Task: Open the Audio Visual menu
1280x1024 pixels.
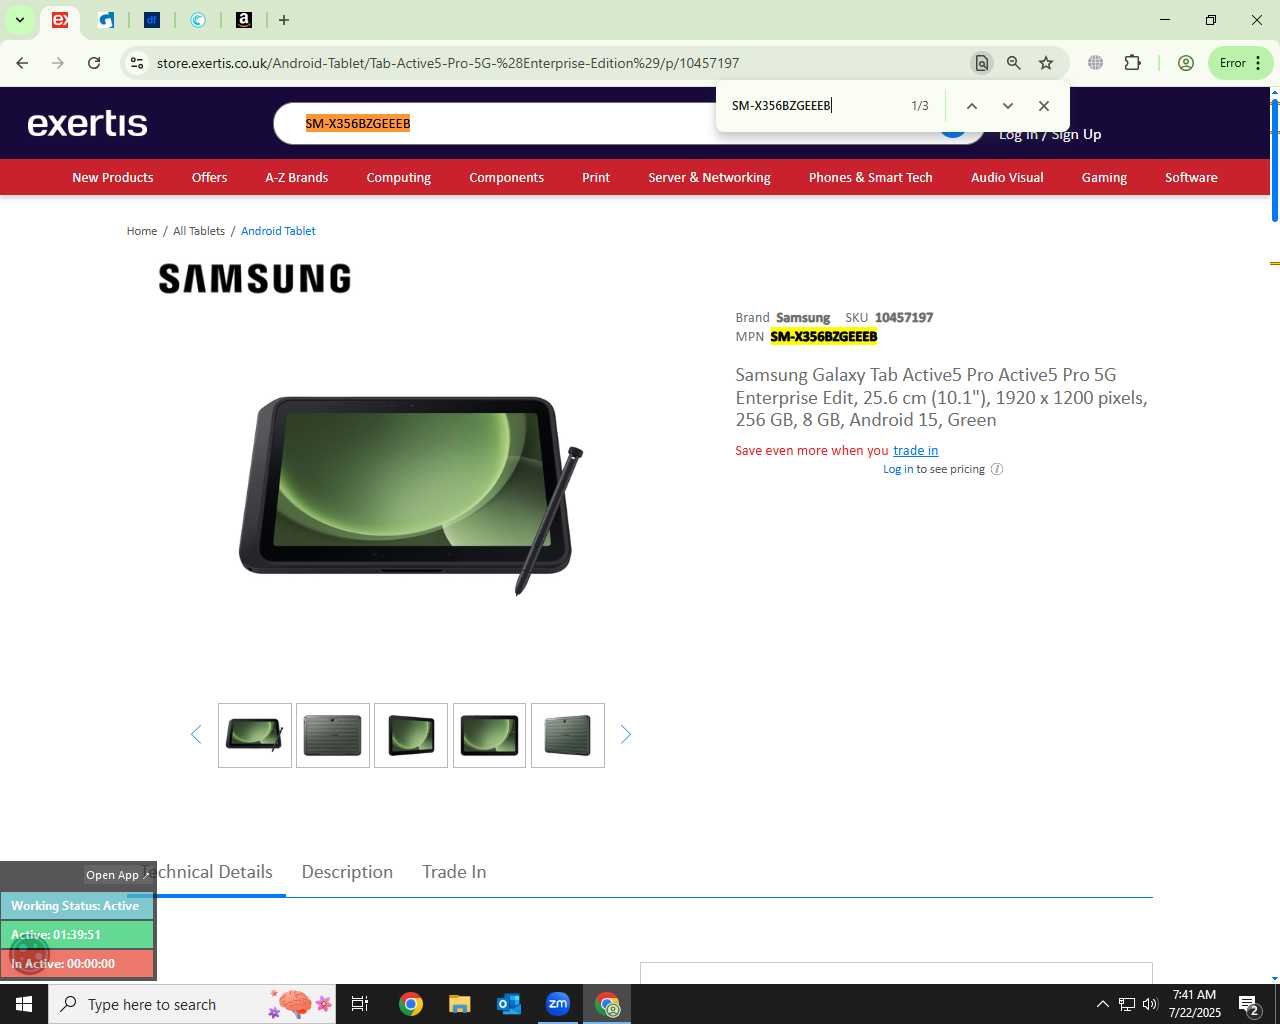Action: 1007,178
